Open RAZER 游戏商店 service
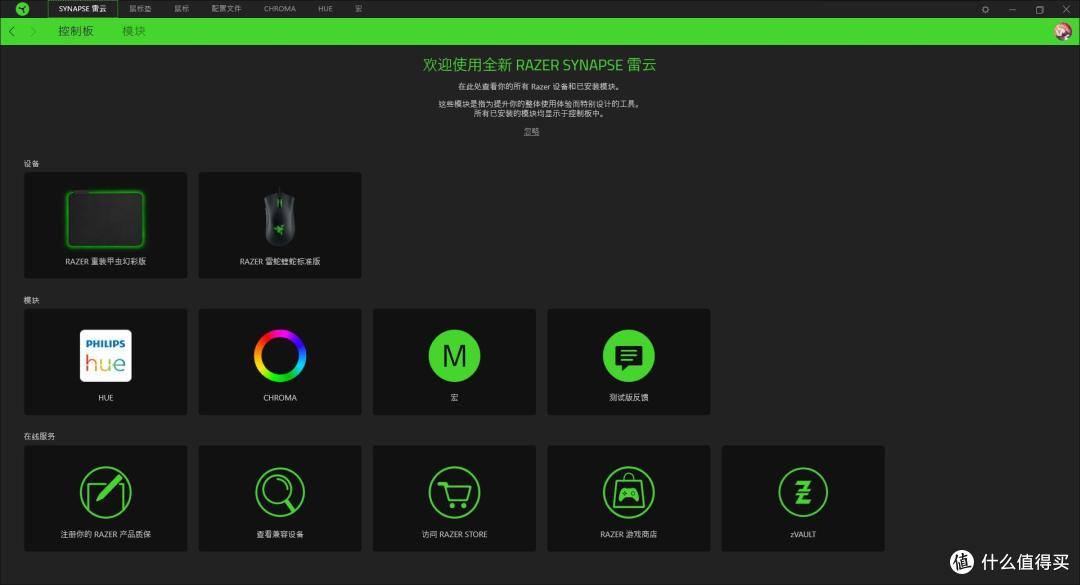The image size is (1080, 585). click(628, 498)
